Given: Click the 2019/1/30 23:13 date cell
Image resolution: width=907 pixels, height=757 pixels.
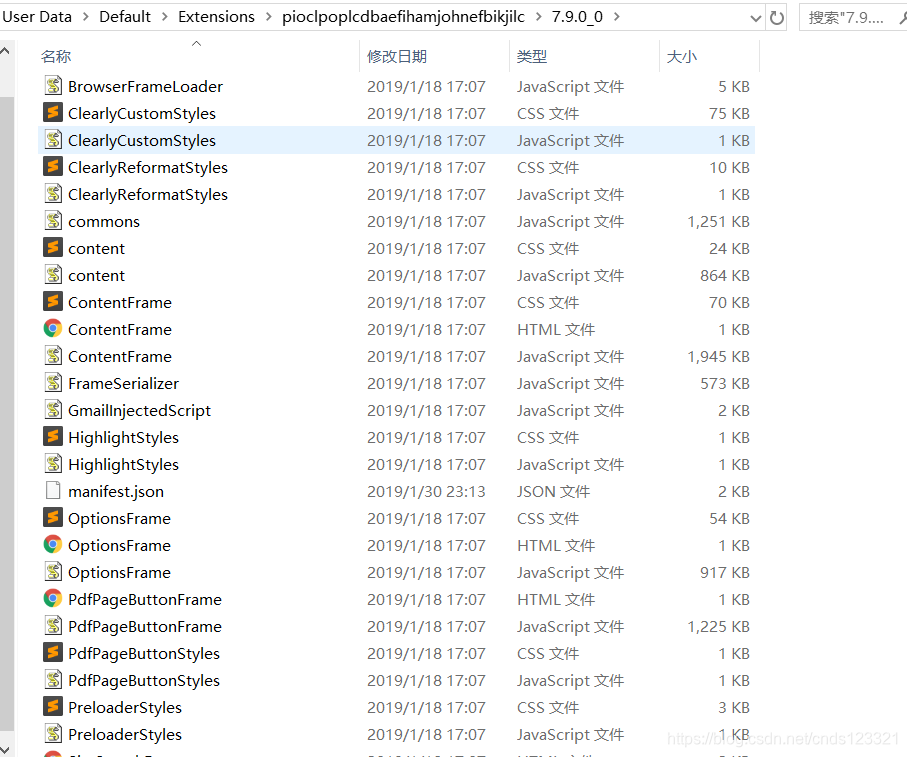Looking at the screenshot, I should coord(426,491).
